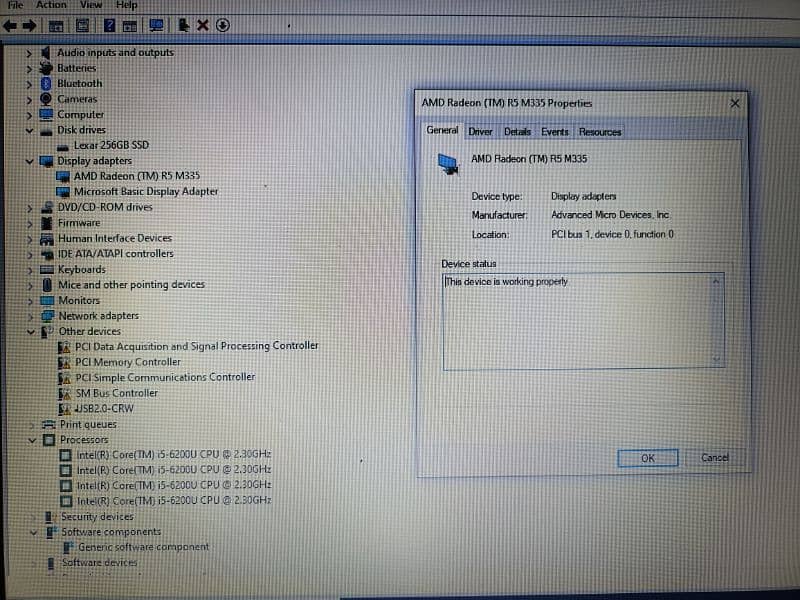Switch to the Events tab
This screenshot has height=600, width=800.
coord(554,132)
